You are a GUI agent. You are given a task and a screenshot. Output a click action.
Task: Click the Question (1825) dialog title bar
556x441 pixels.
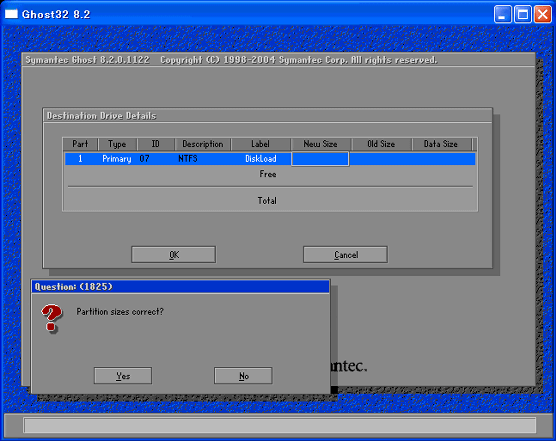(x=180, y=286)
